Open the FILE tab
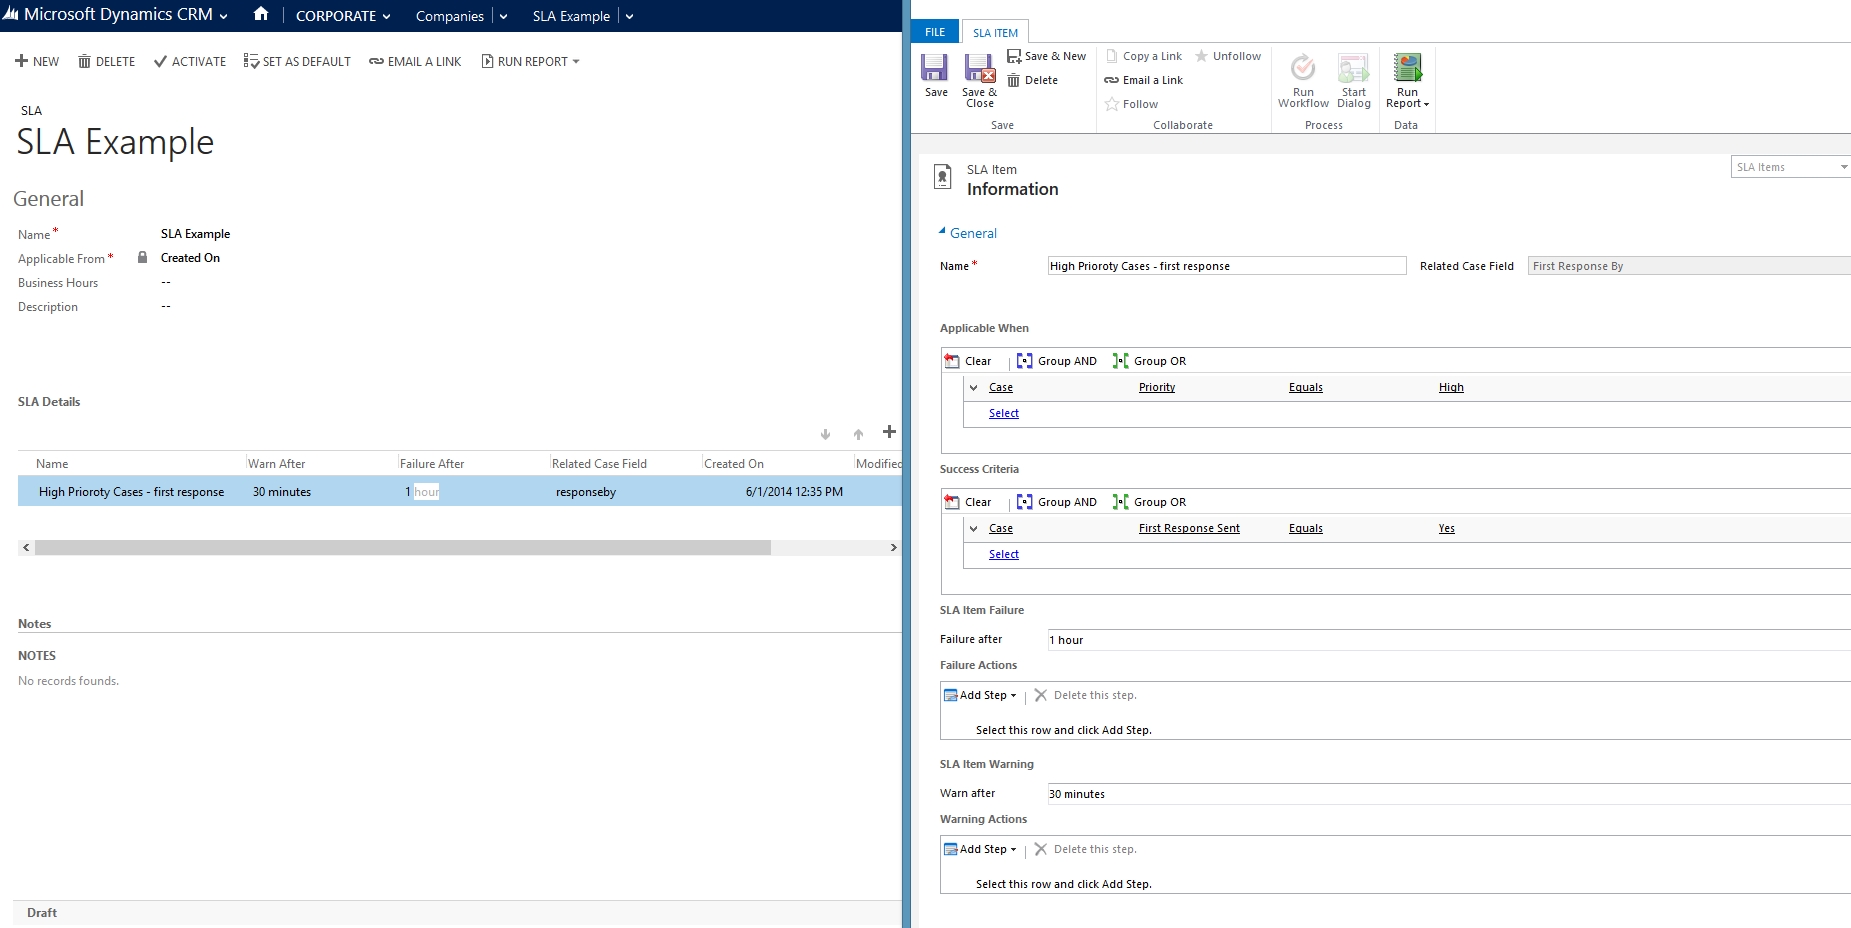Screen dimensions: 1851x928 click(x=935, y=32)
